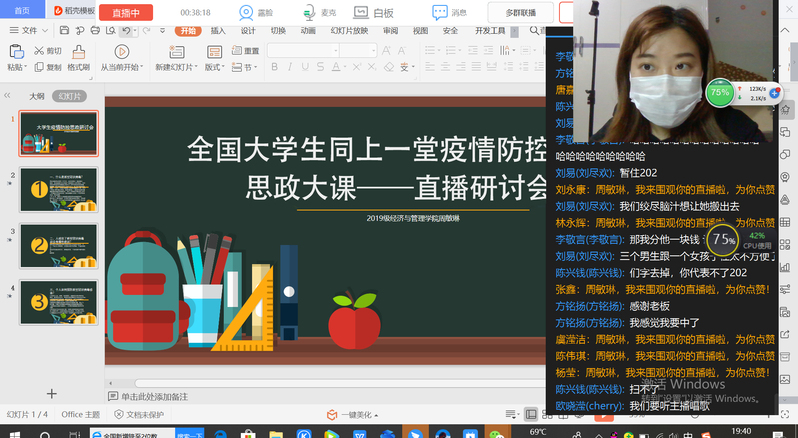Click the 格式刷 format painter icon

pyautogui.click(x=78, y=50)
